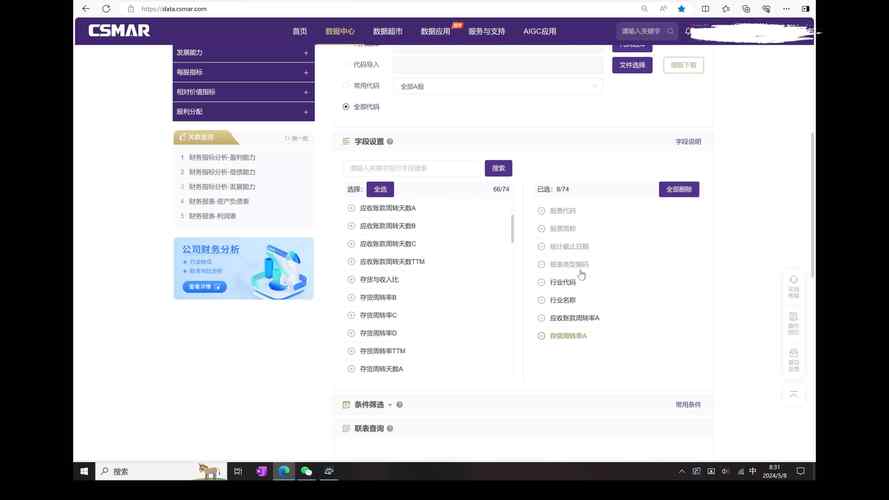Viewport: 889px width, 500px height.
Task: Open notification center in system tray
Action: pyautogui.click(x=801, y=471)
